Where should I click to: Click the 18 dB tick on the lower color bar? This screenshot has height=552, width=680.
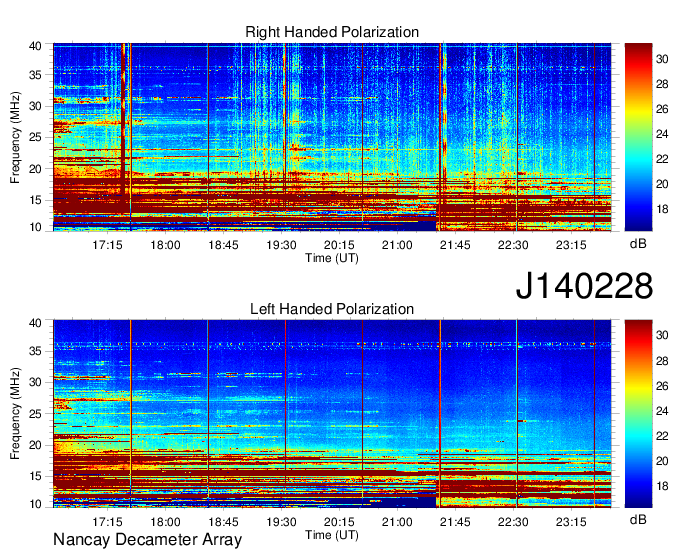pos(662,486)
